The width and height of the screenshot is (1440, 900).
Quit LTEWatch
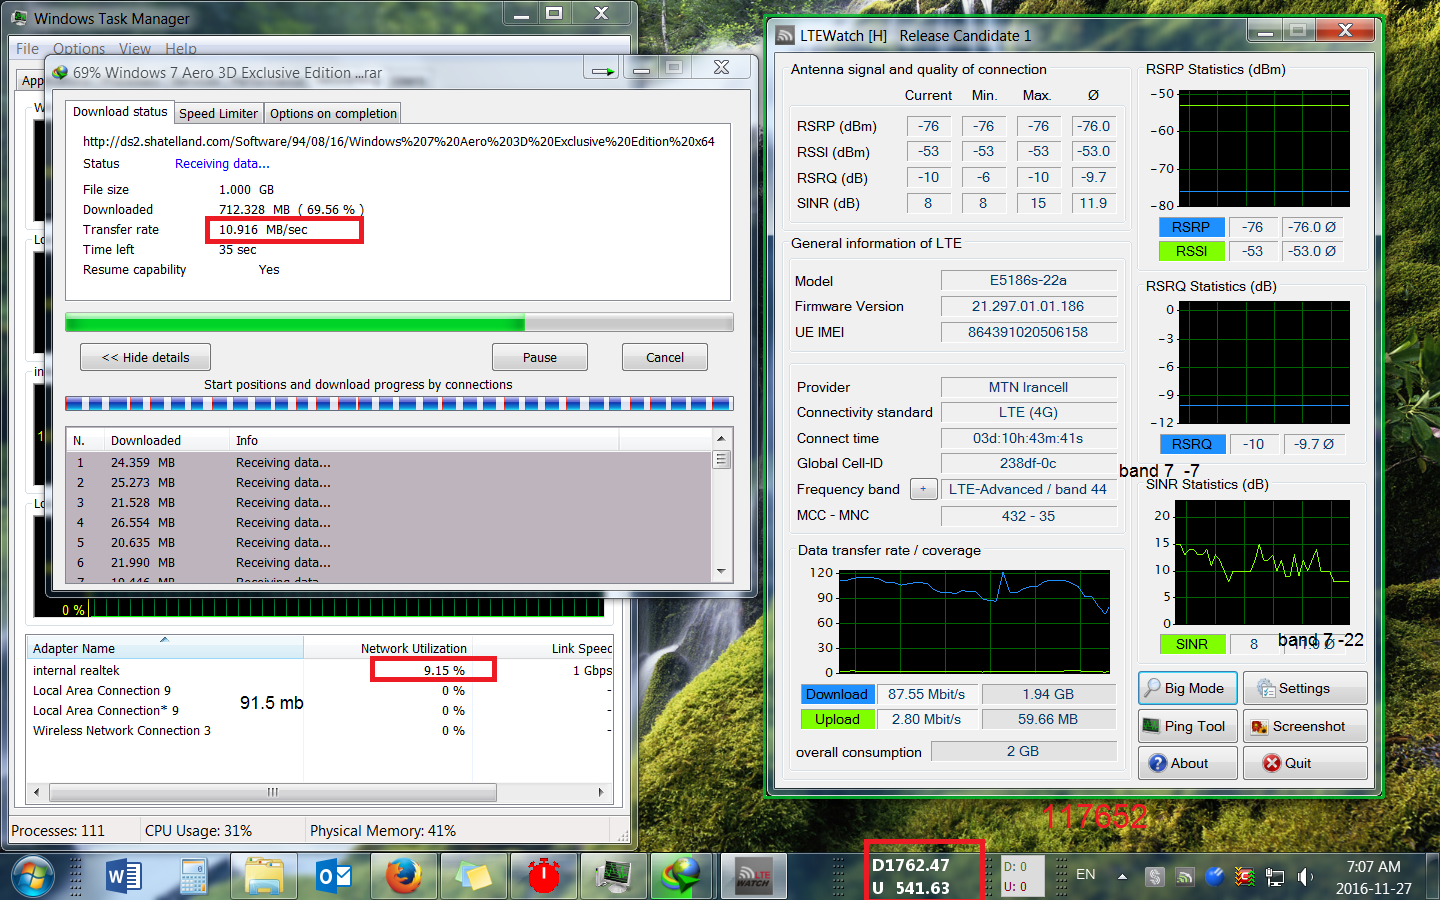1305,763
